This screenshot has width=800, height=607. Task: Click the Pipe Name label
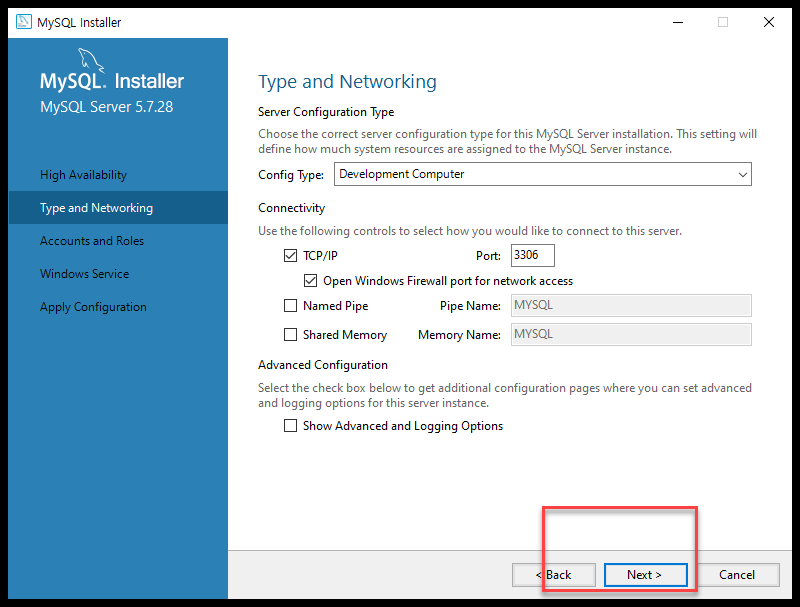[x=470, y=306]
